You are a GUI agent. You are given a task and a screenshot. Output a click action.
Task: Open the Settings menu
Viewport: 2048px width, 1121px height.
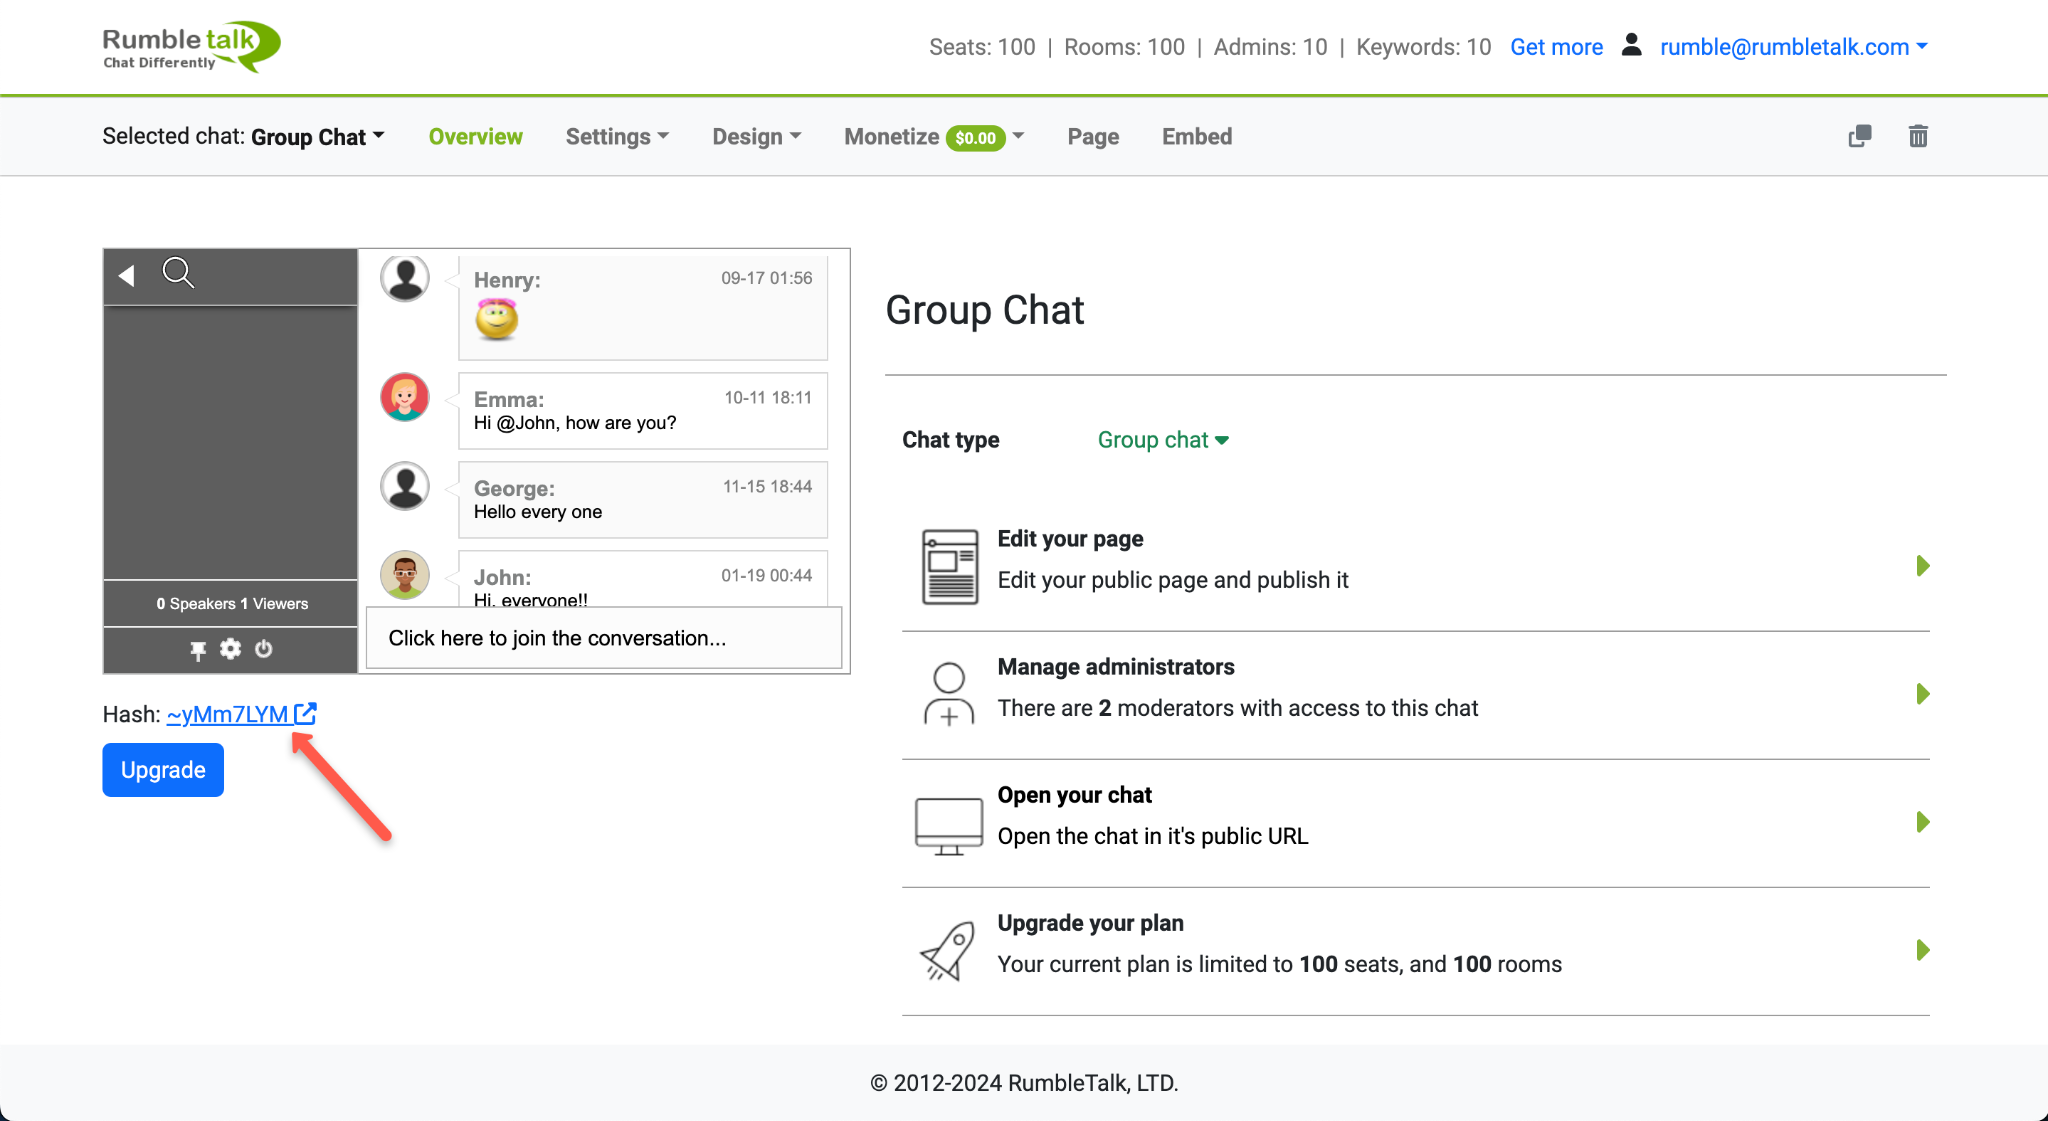pos(616,137)
